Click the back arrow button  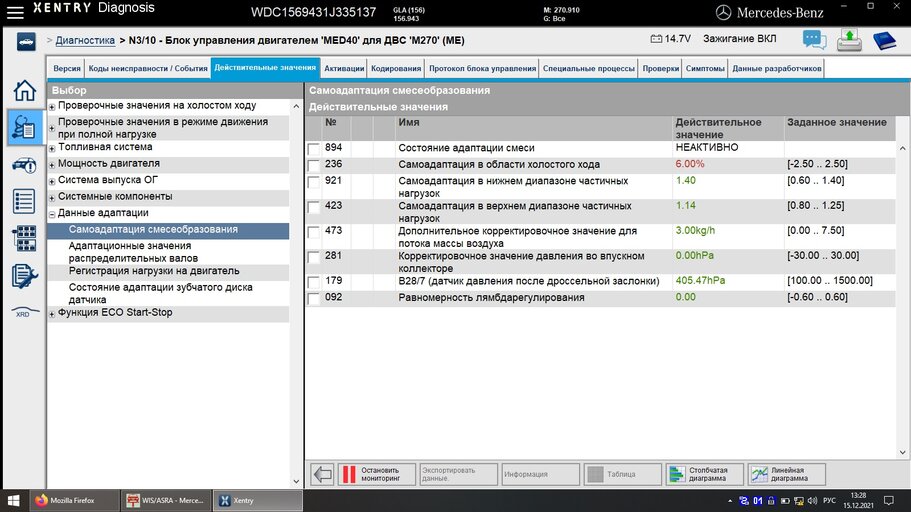(322, 474)
